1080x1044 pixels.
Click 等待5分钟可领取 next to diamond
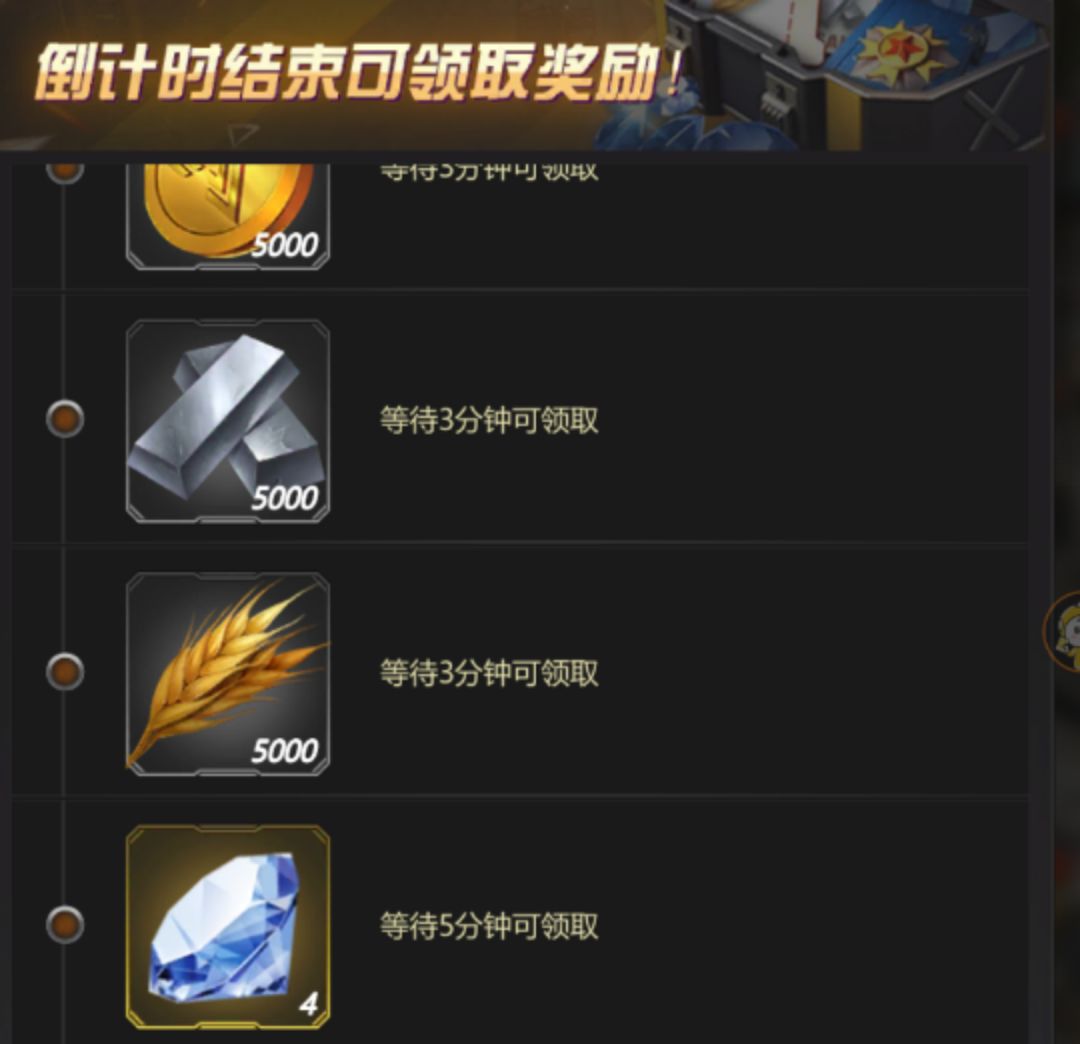coord(489,926)
